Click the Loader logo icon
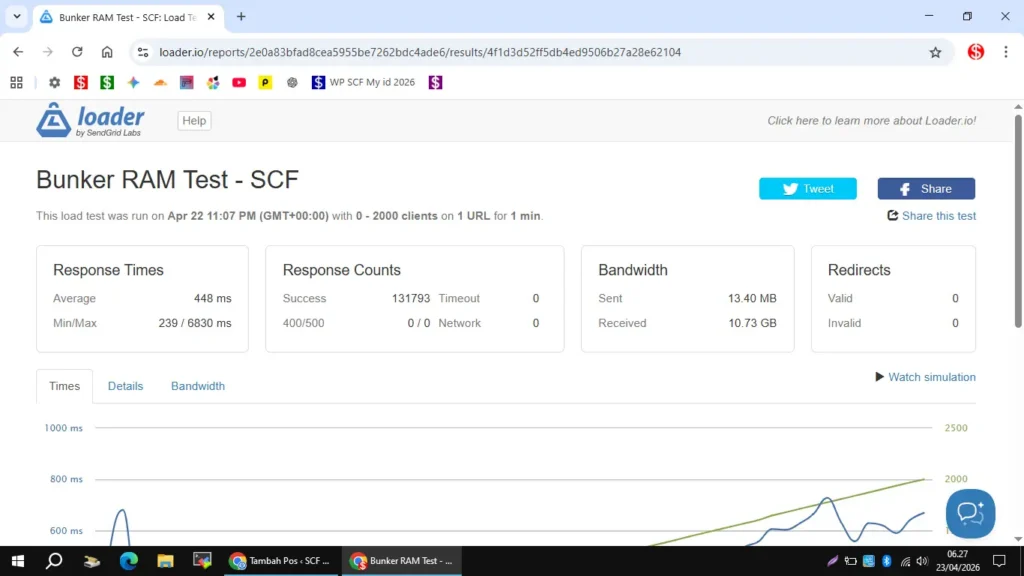 (54, 120)
